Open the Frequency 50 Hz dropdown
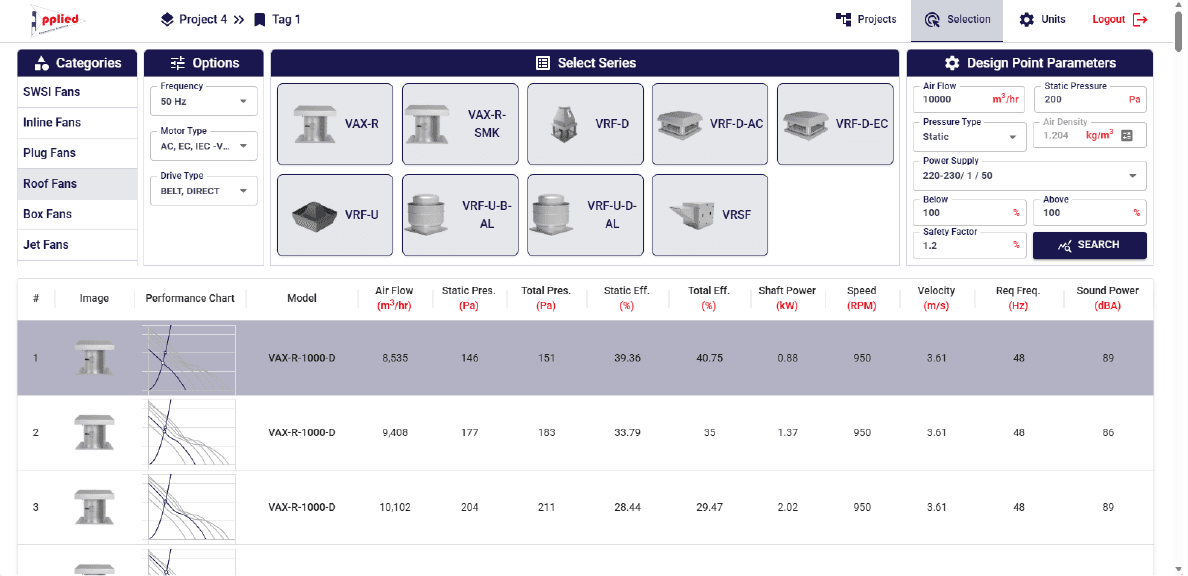The height and width of the screenshot is (576, 1188). pos(204,101)
